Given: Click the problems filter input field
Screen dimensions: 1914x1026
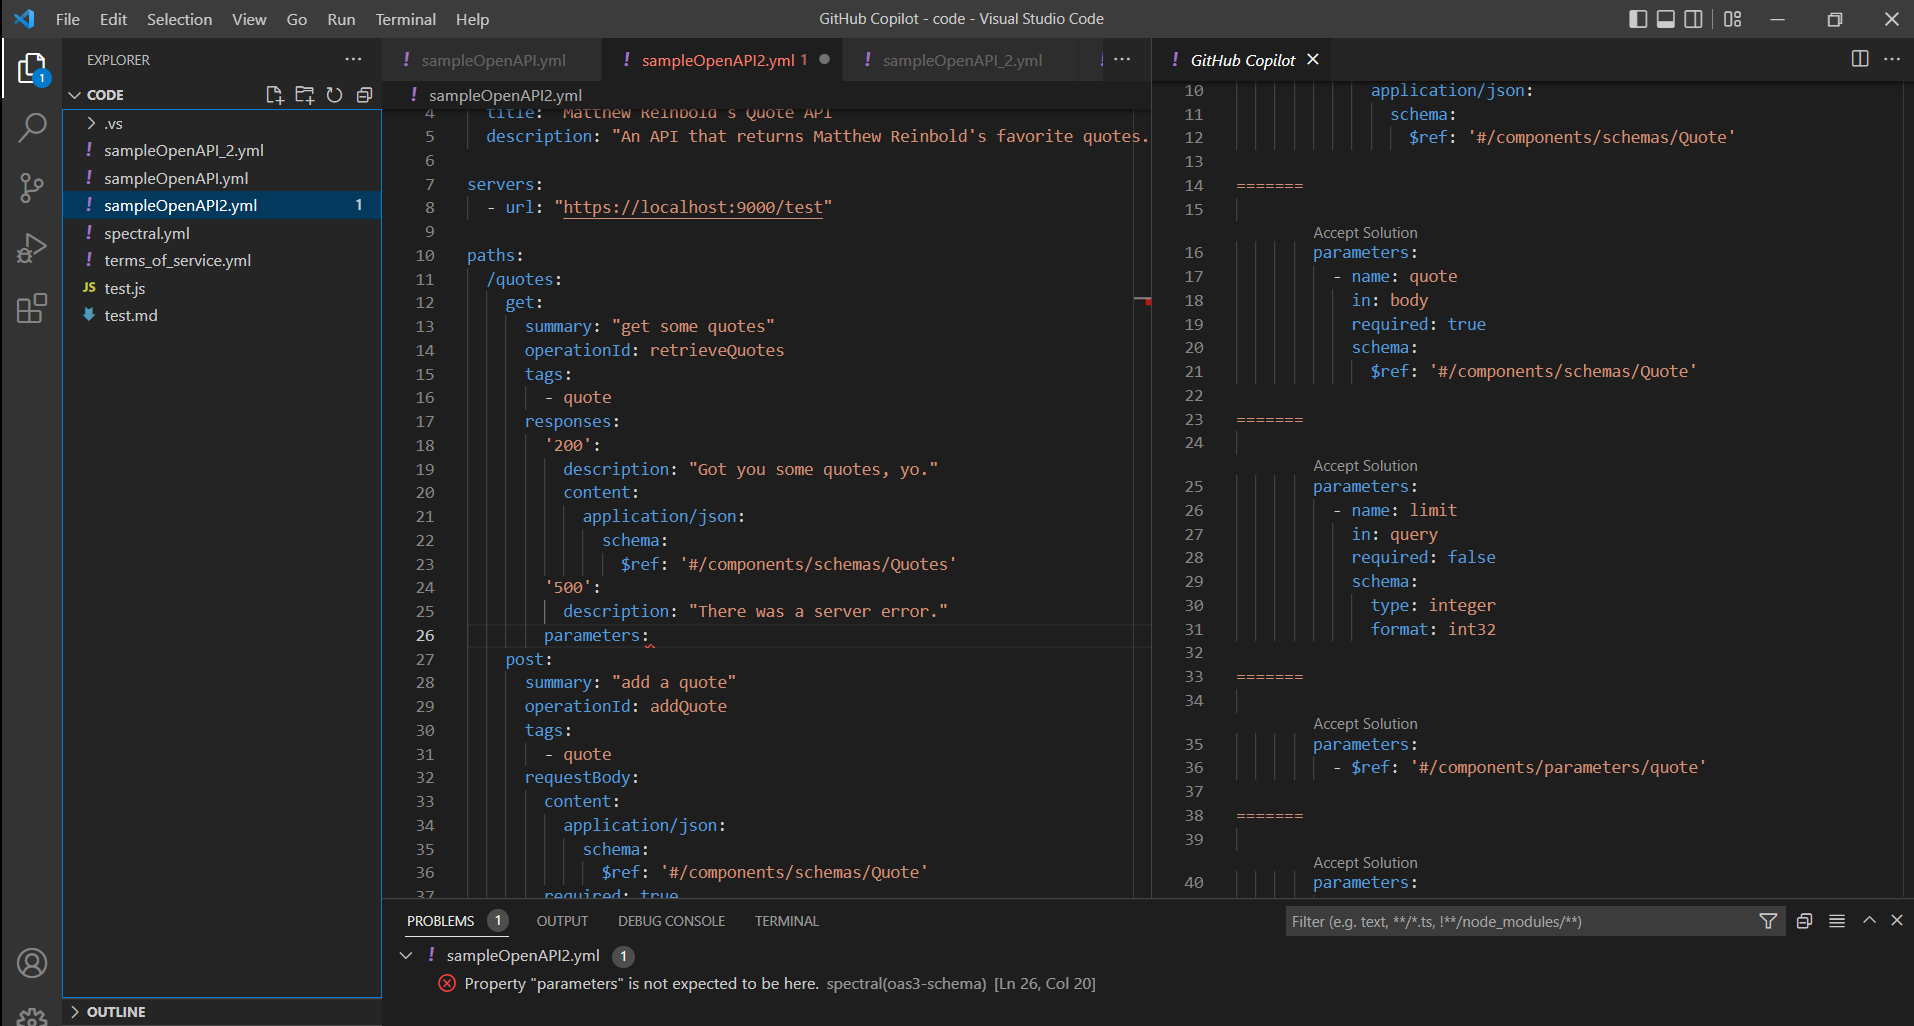Looking at the screenshot, I should tap(1520, 921).
